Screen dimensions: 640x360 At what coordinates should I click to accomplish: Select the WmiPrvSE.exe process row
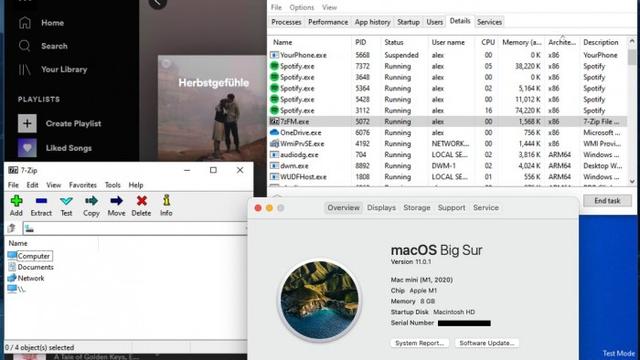[x=448, y=144]
